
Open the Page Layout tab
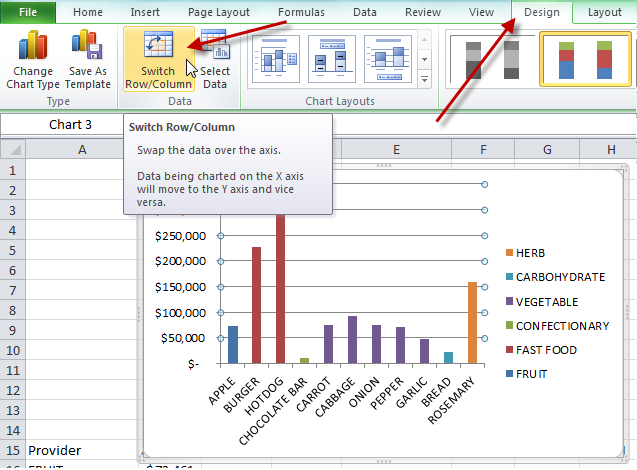tap(219, 12)
